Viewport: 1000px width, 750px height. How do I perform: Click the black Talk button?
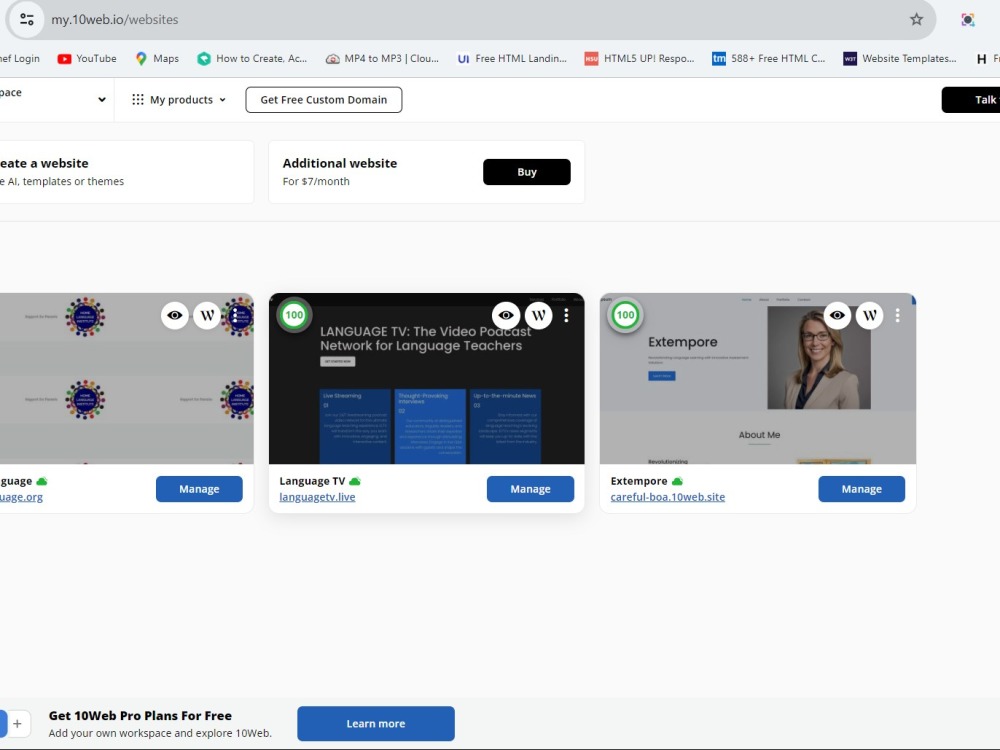[971, 99]
